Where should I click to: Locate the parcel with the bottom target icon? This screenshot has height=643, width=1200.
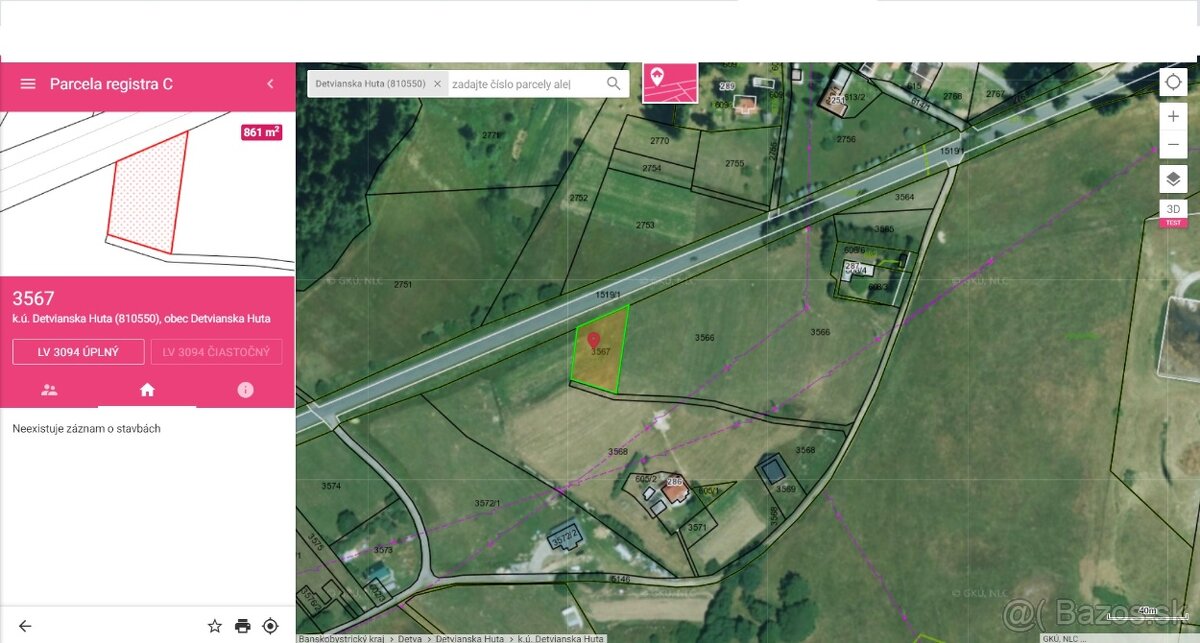270,626
